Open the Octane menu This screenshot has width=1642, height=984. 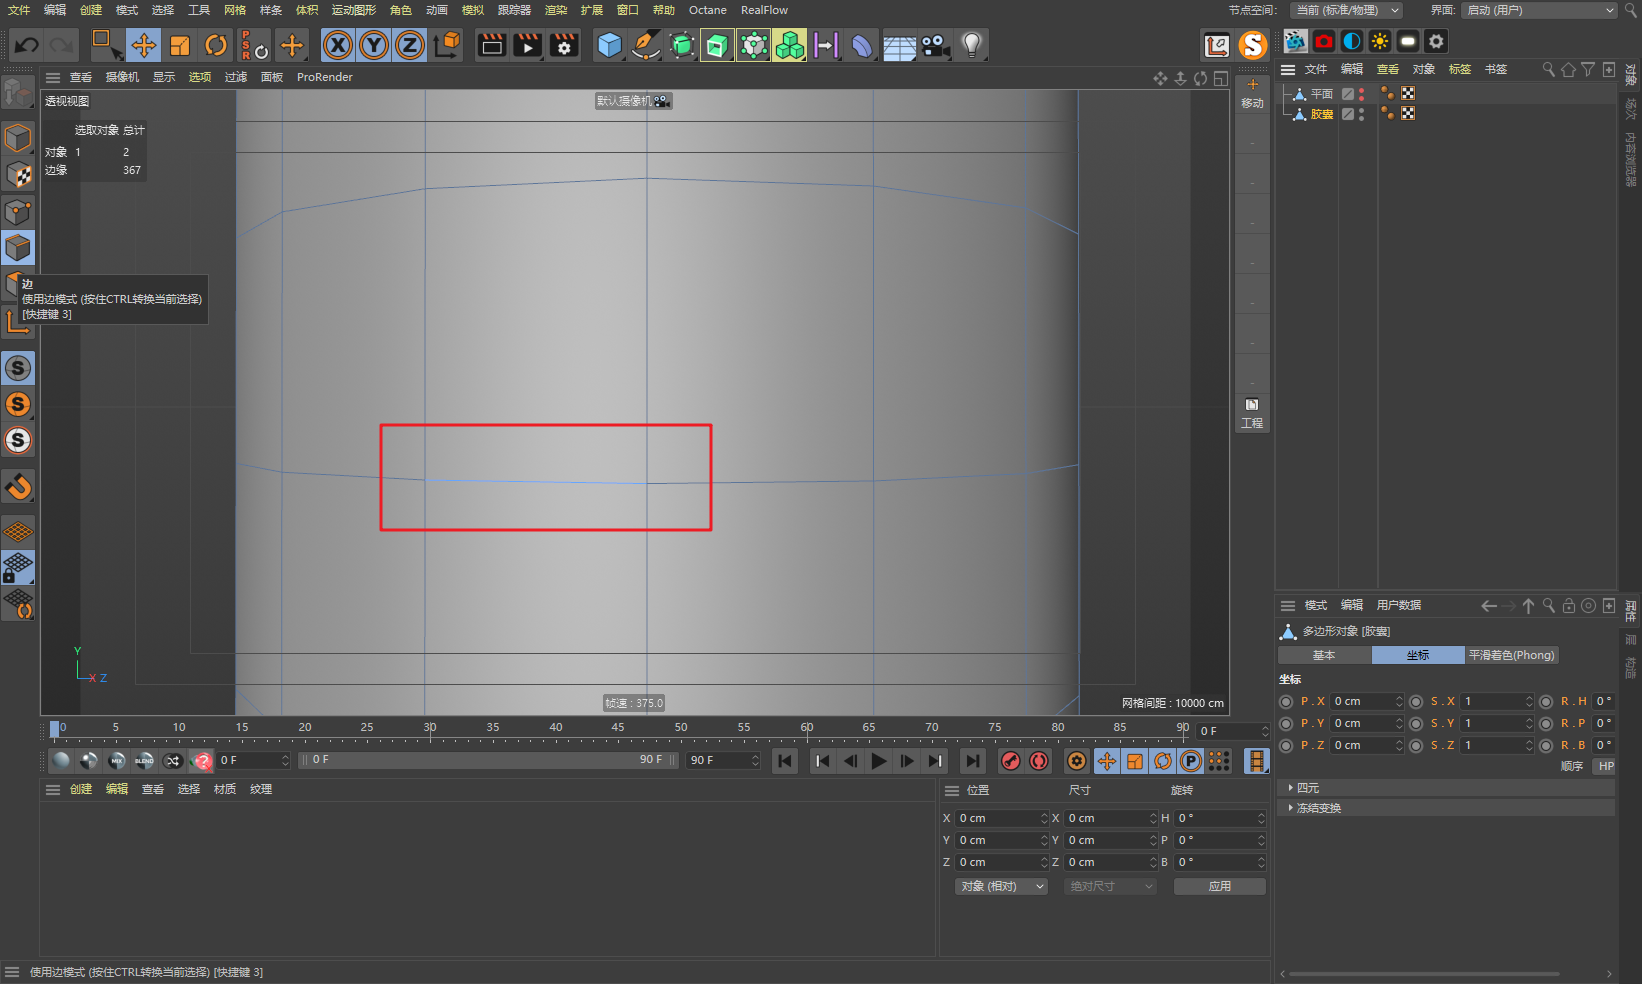[x=708, y=10]
